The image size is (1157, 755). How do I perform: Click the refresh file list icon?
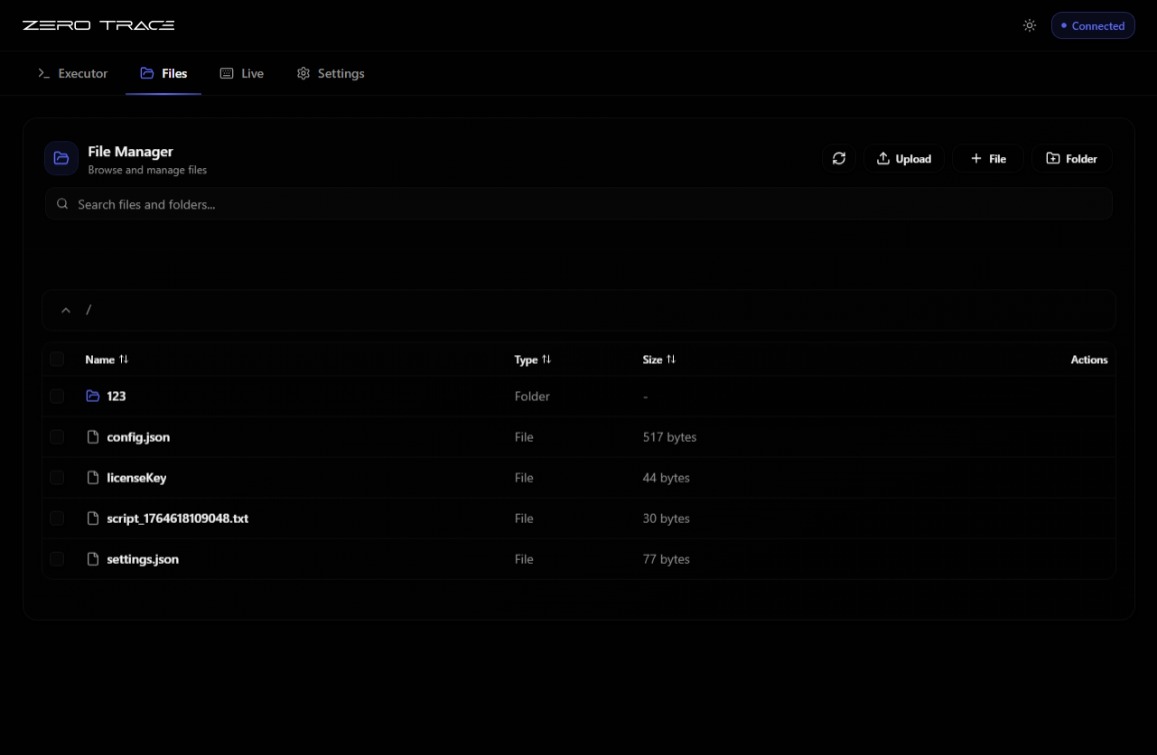tap(839, 159)
